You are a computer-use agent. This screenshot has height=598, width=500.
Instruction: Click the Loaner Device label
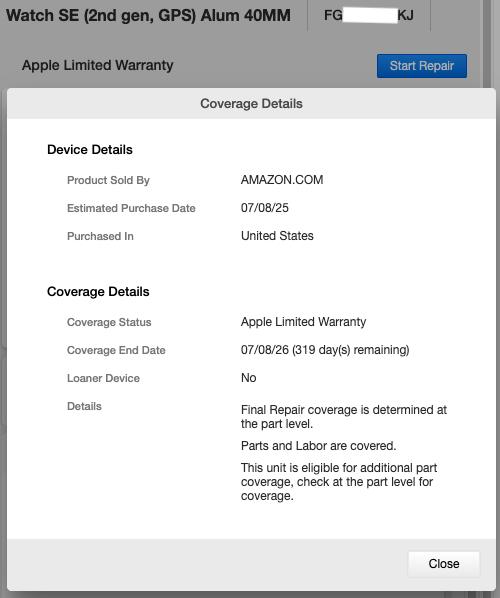103,378
